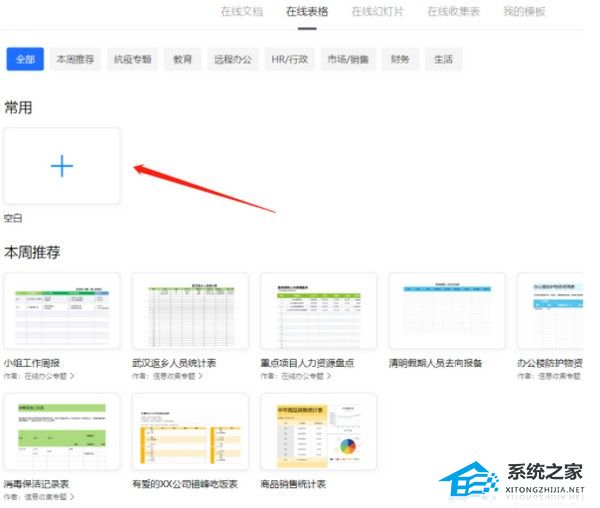Click the 商品销售统计表 title text
600x508 pixels.
[293, 484]
